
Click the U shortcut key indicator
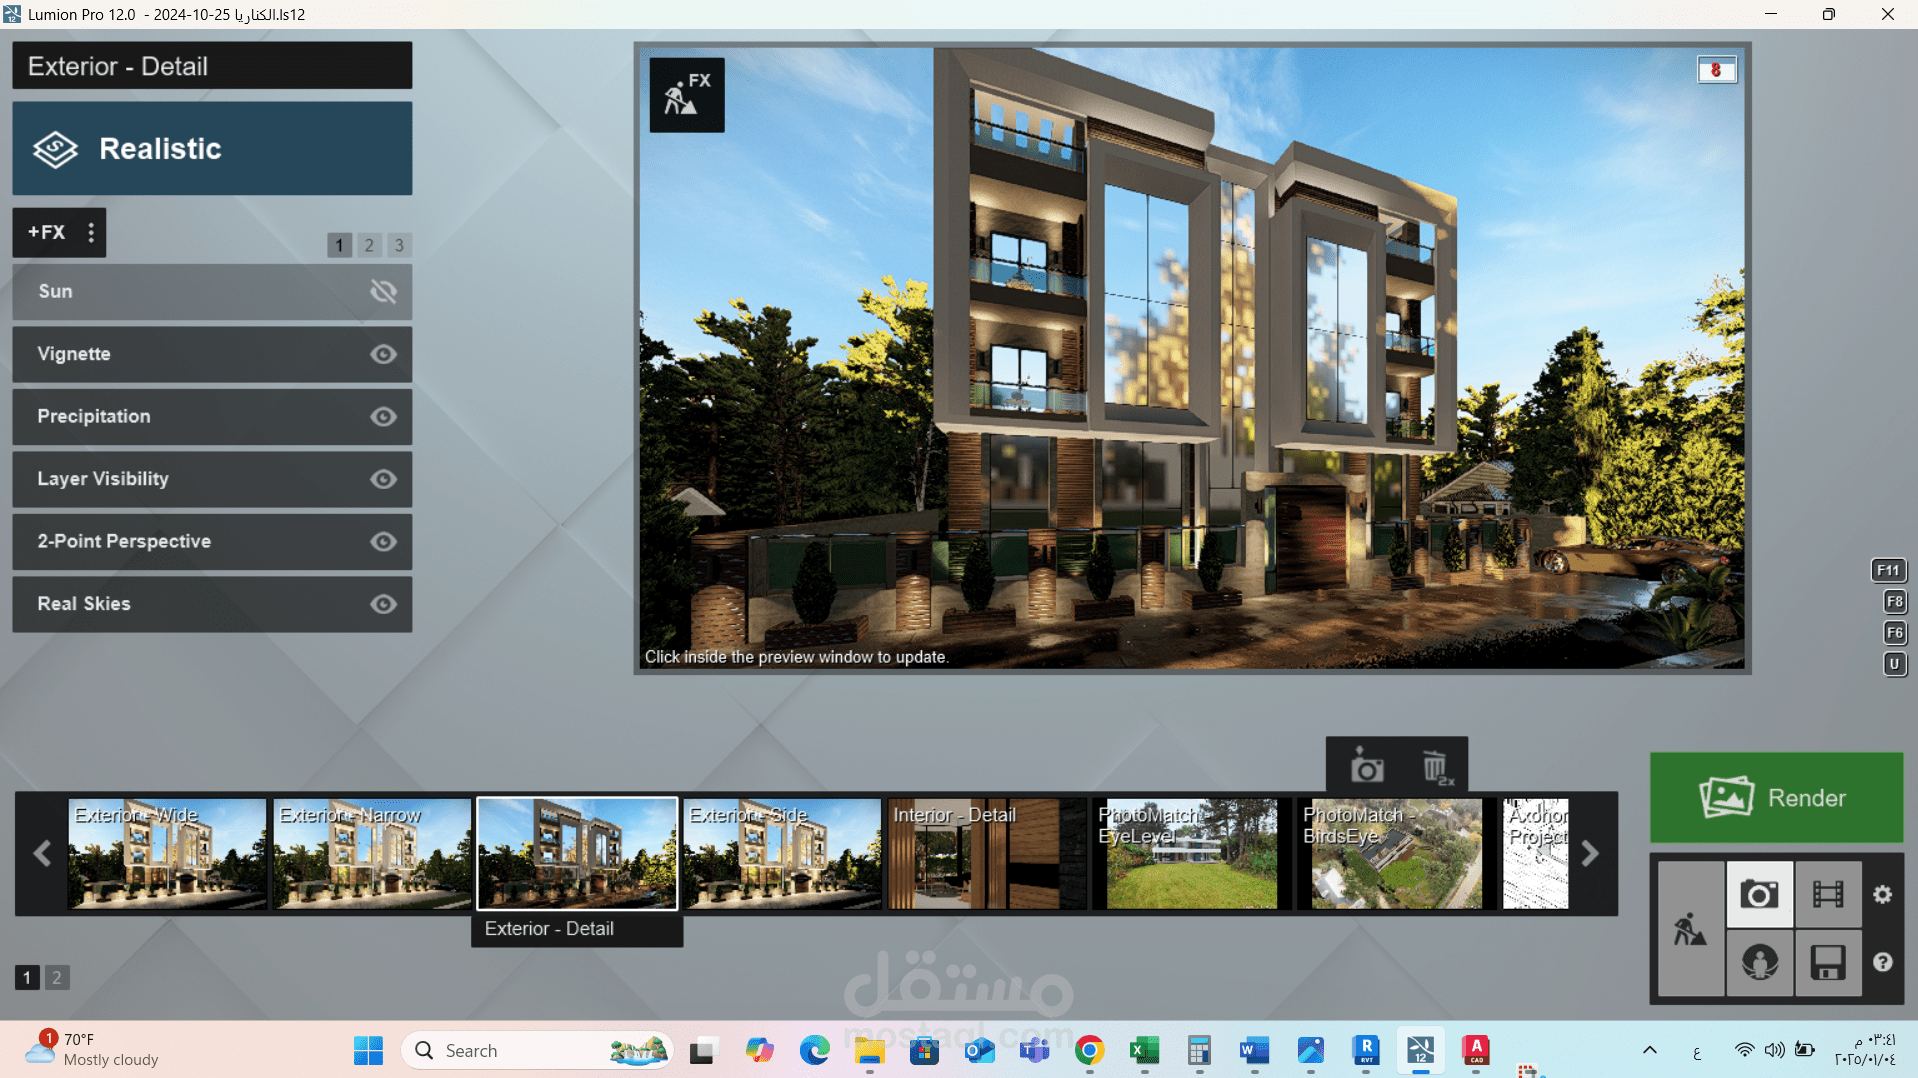point(1894,663)
